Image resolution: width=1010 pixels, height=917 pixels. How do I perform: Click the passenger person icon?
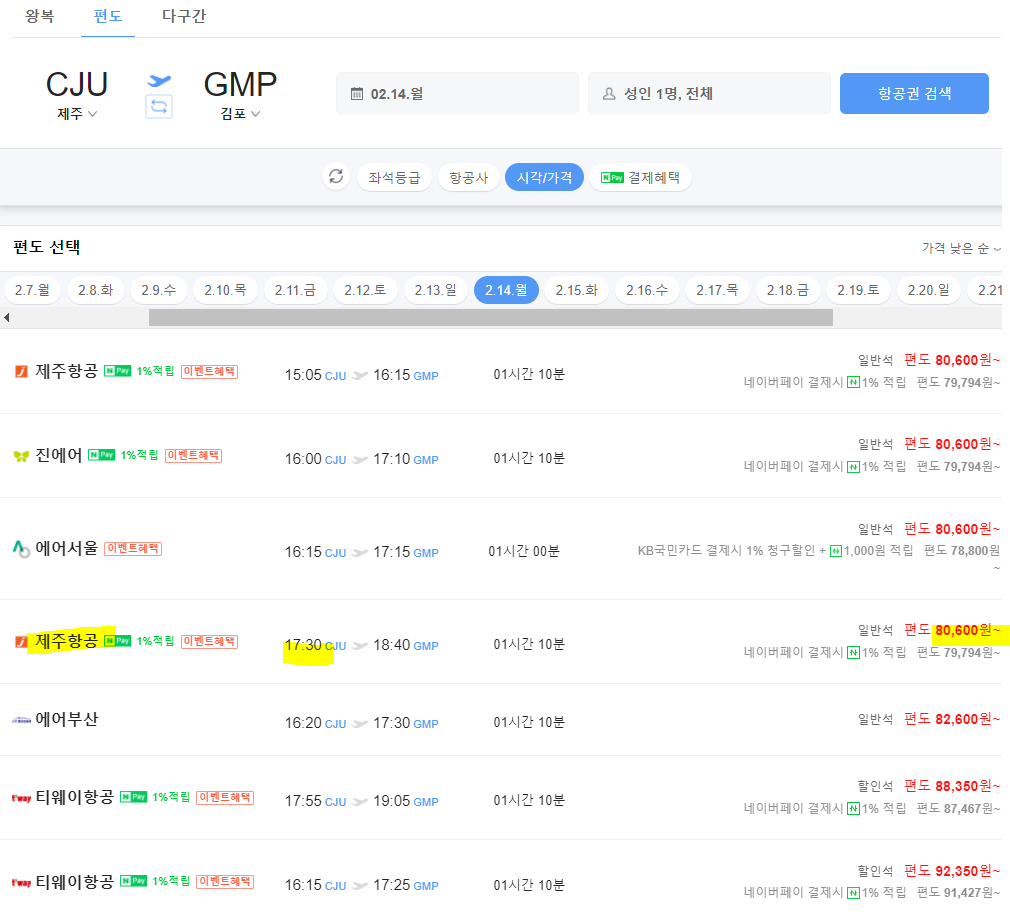point(609,94)
